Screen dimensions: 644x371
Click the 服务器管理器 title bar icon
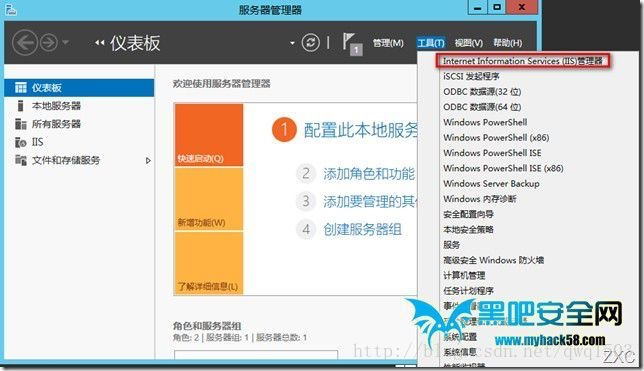[11, 9]
